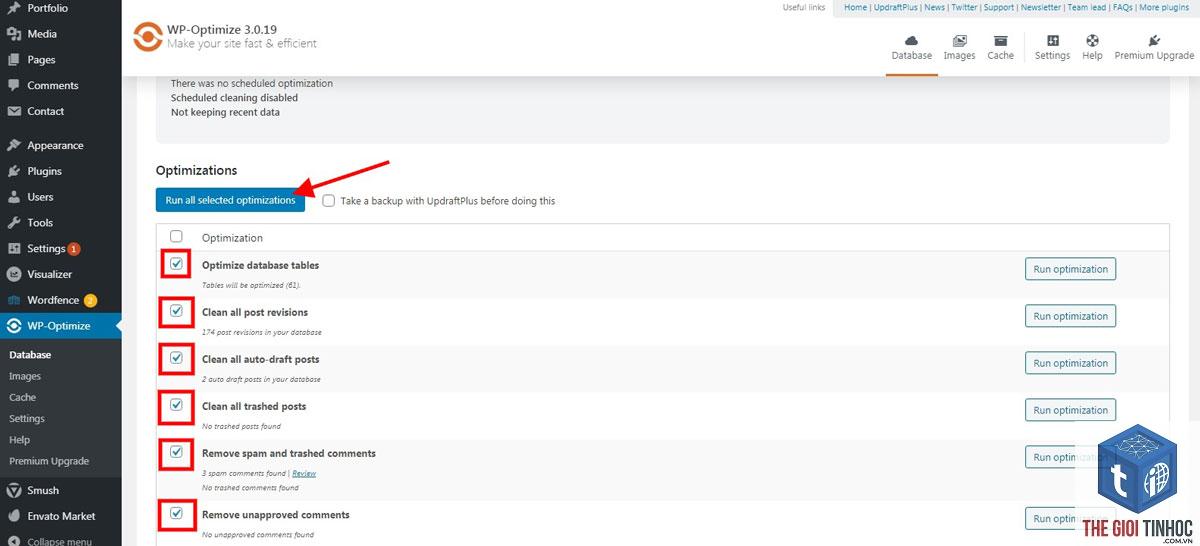Image resolution: width=1200 pixels, height=546 pixels.
Task: Click '174 post revisions in your database' text
Action: coord(262,332)
